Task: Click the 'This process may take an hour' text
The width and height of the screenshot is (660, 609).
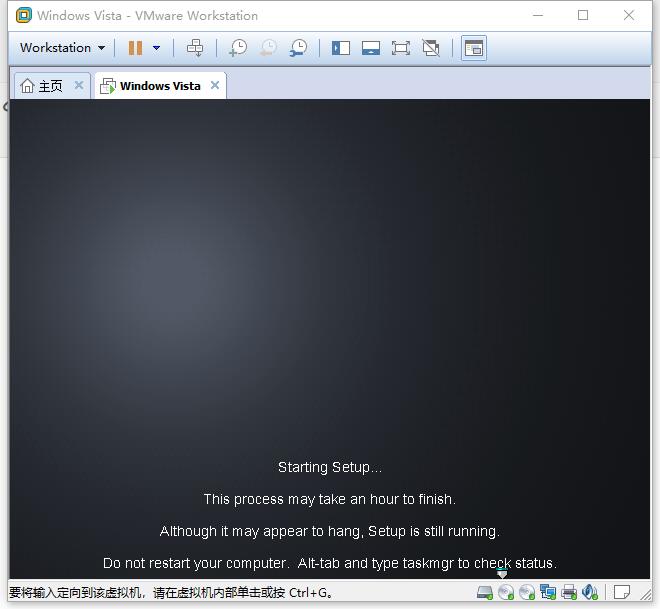Action: click(x=330, y=499)
